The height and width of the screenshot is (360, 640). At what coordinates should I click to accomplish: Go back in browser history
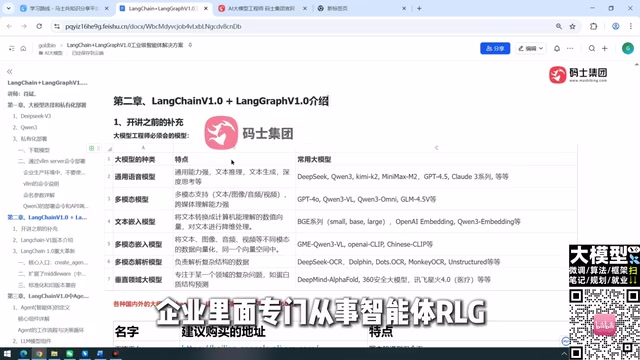click(9, 26)
